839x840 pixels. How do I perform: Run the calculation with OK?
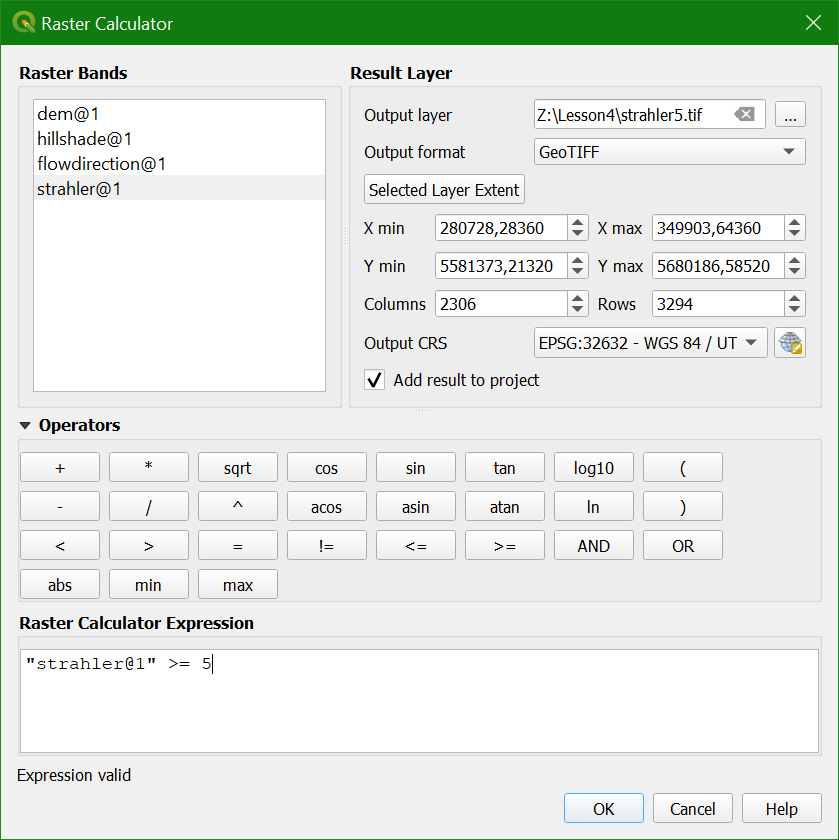coord(603,808)
